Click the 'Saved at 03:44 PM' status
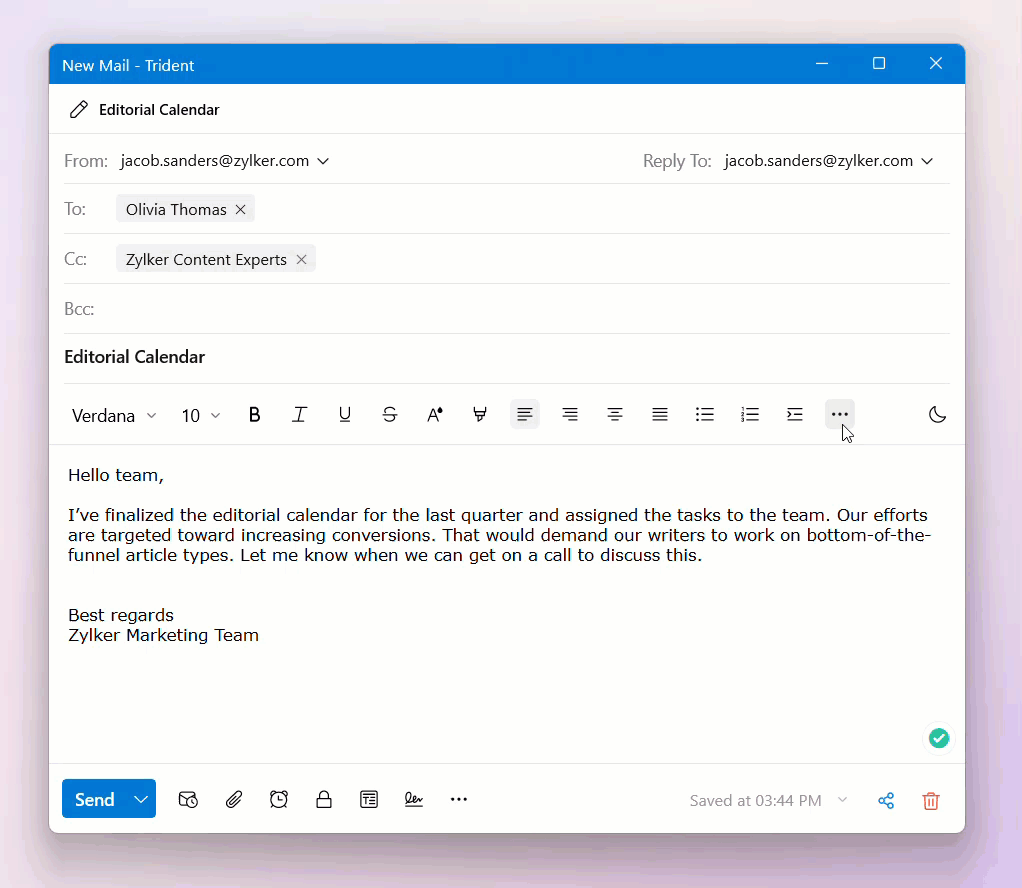Viewport: 1022px width, 888px height. (x=755, y=801)
